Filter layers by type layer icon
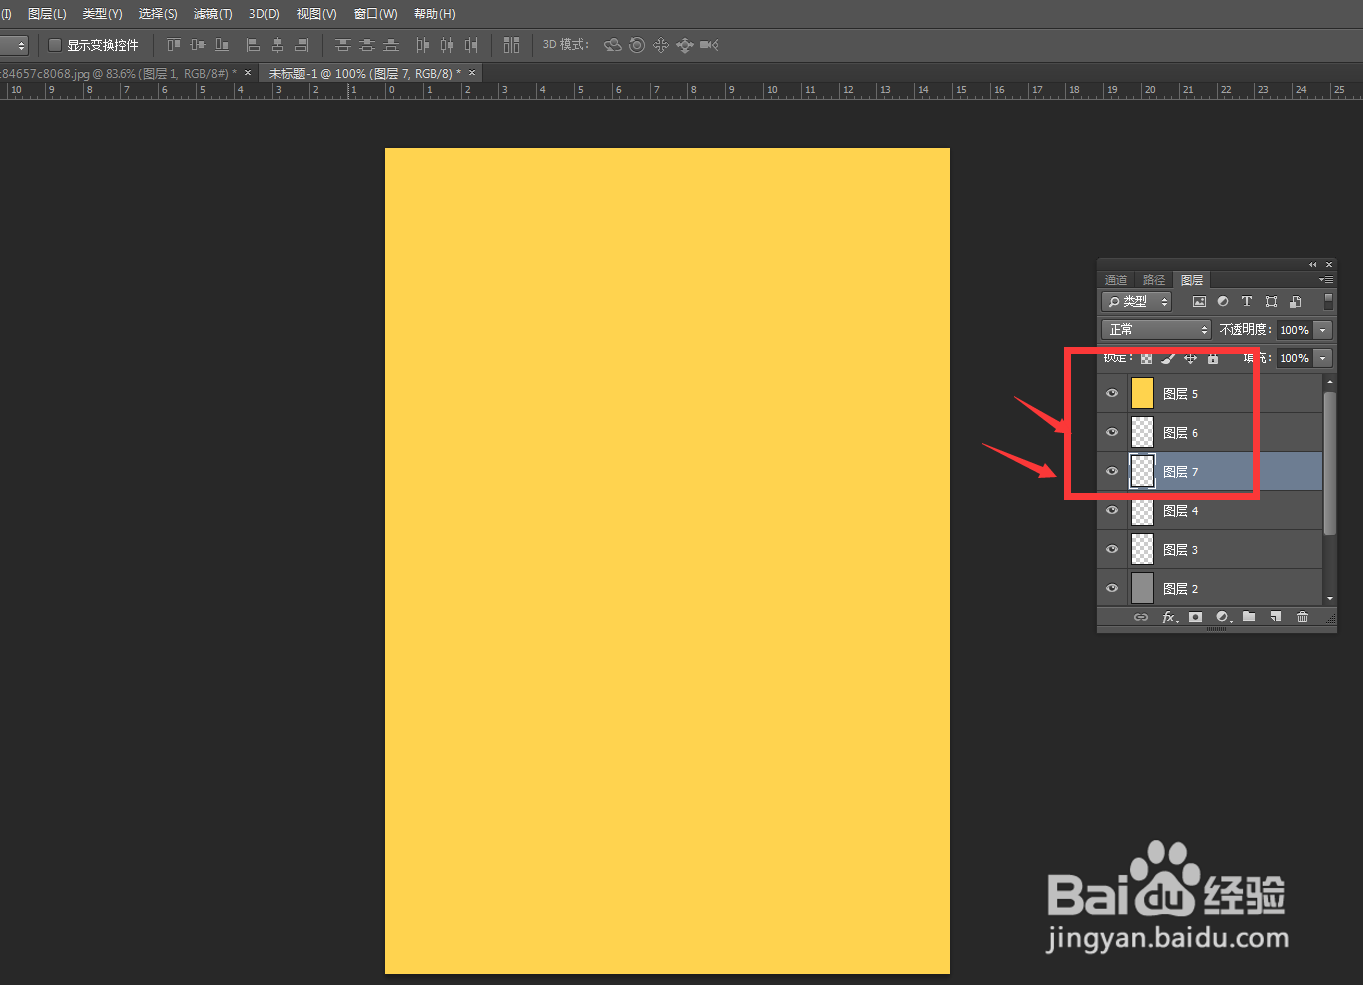Screen dimensions: 1363x985 click(1247, 301)
